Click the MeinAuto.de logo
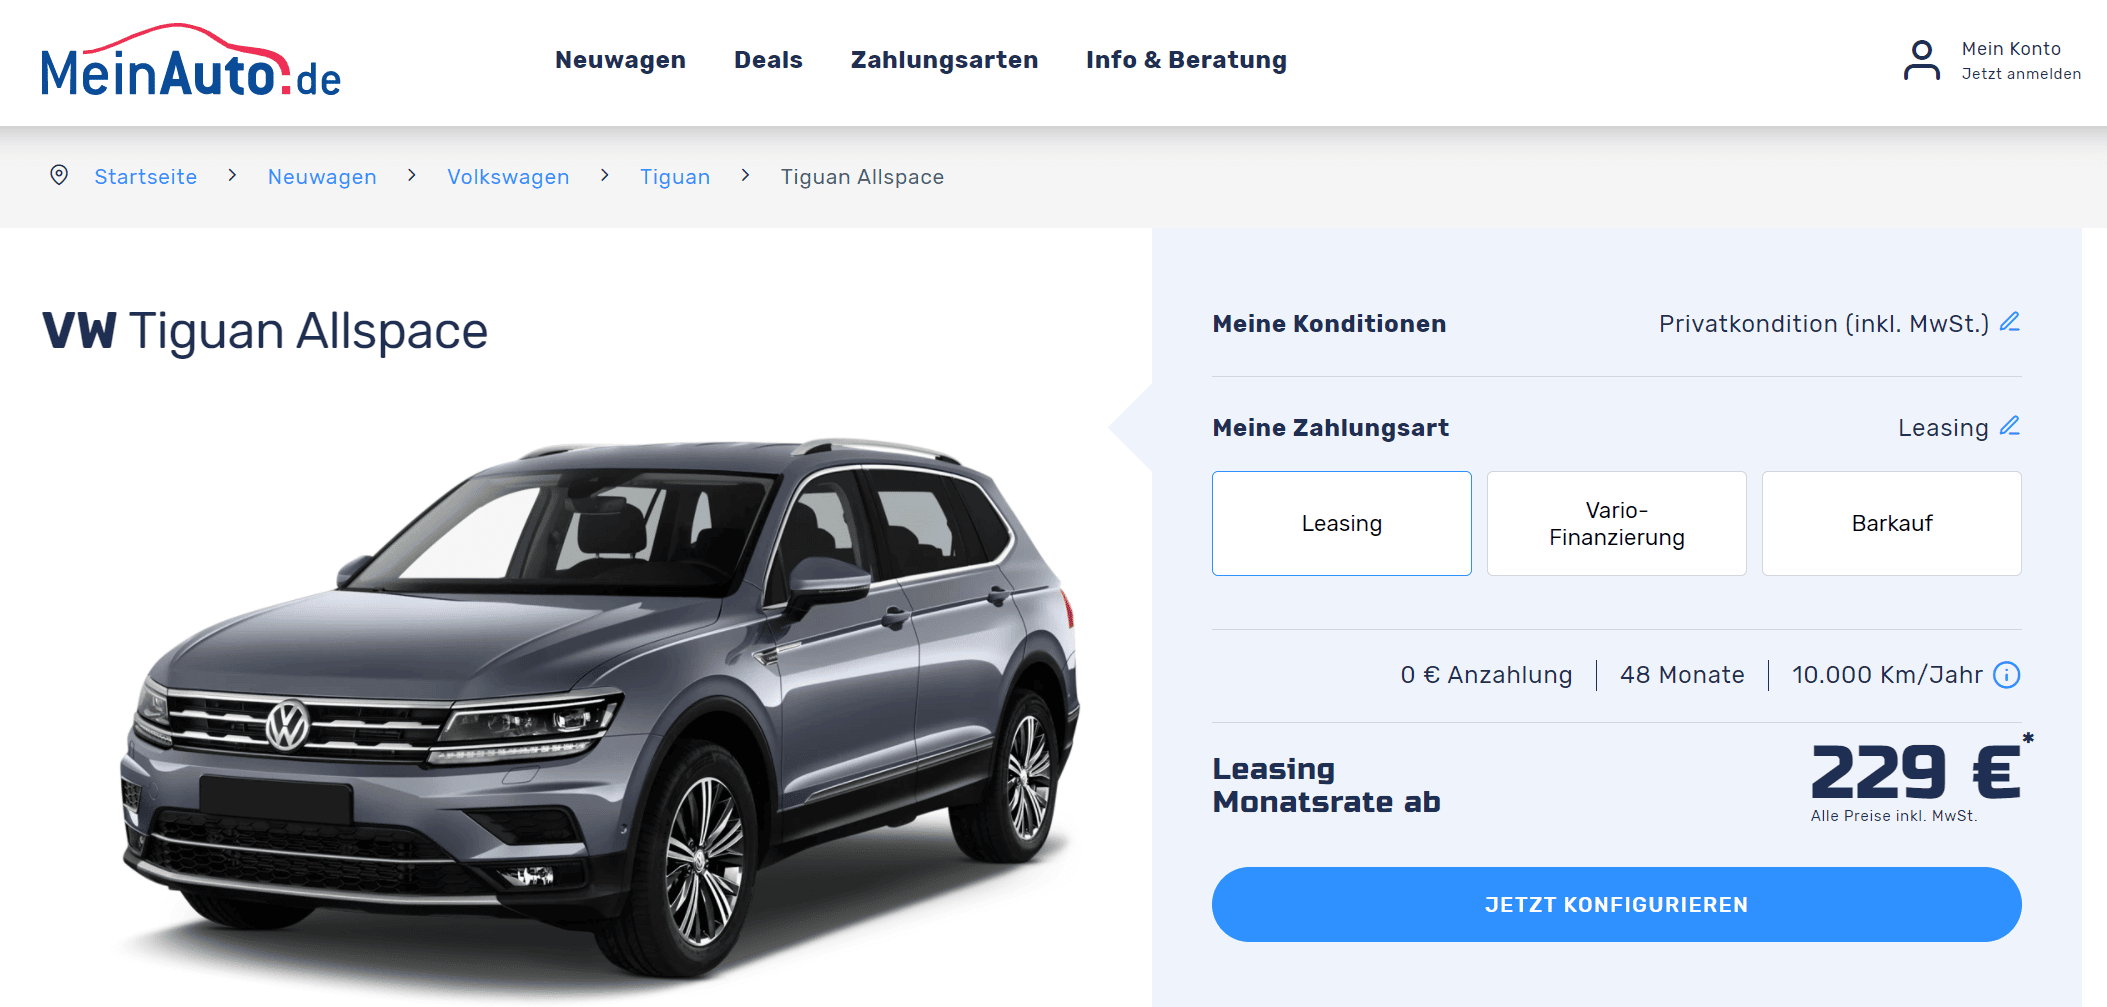This screenshot has height=1007, width=2107. tap(191, 60)
